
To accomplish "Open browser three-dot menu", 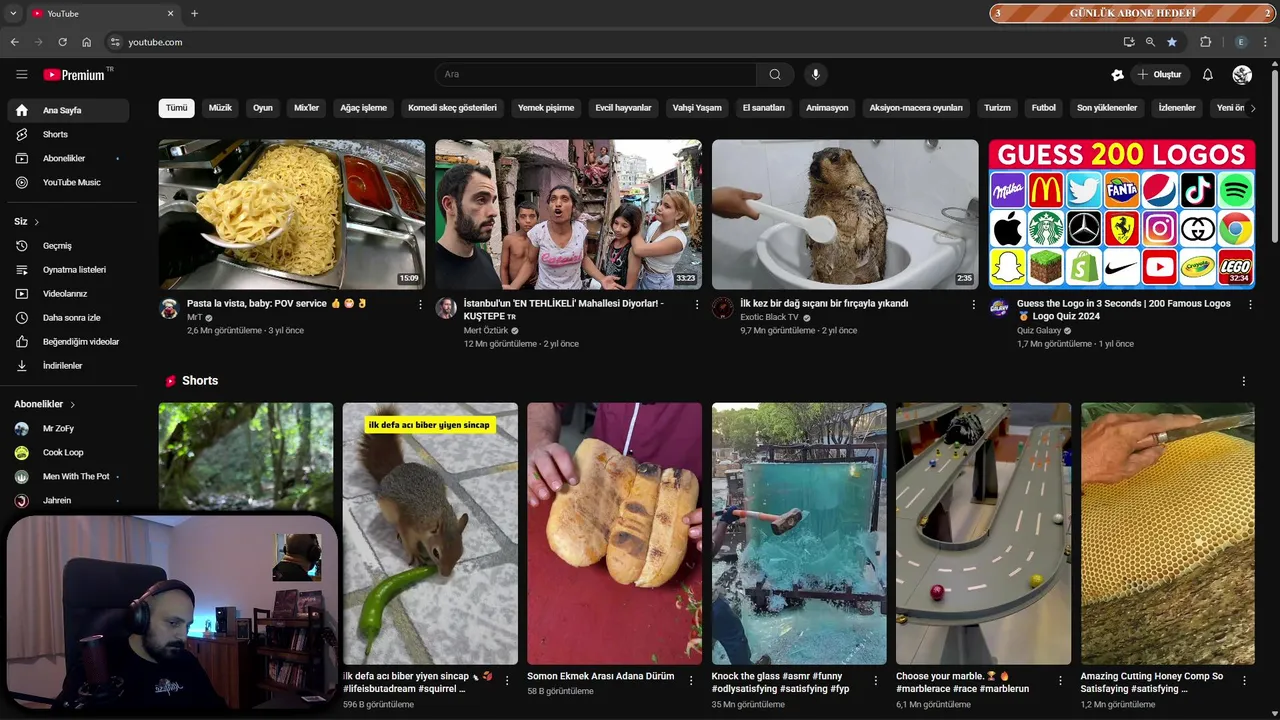I will (x=1265, y=42).
